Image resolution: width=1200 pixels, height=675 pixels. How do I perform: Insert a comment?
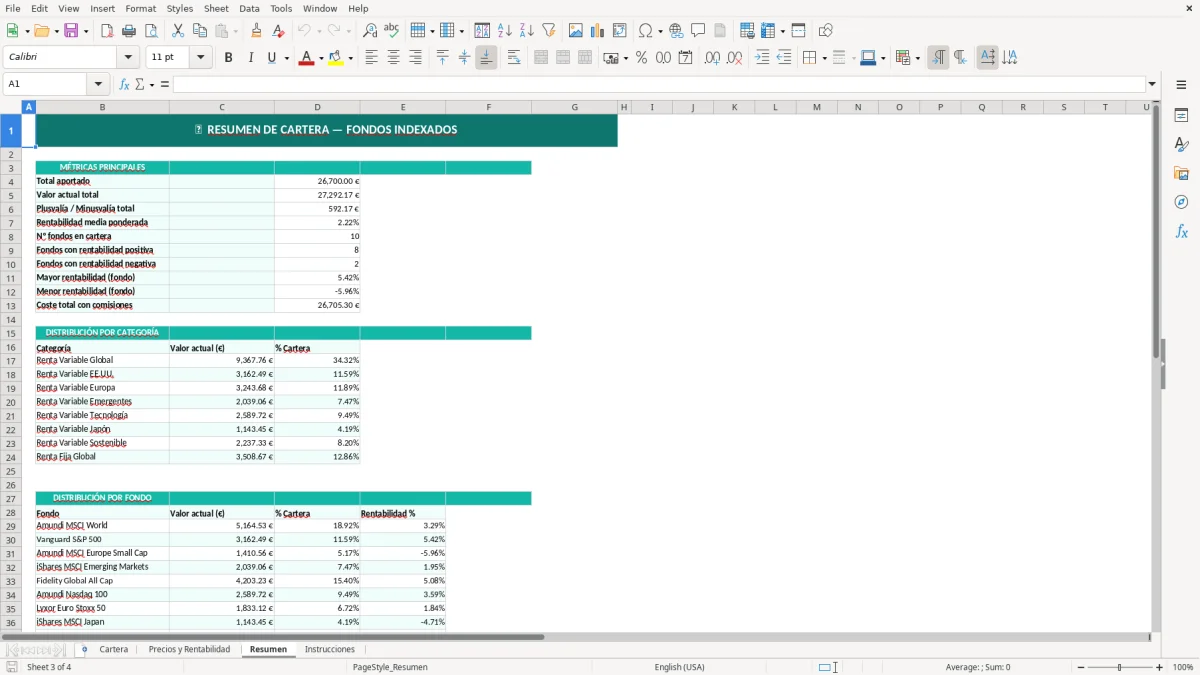[699, 31]
